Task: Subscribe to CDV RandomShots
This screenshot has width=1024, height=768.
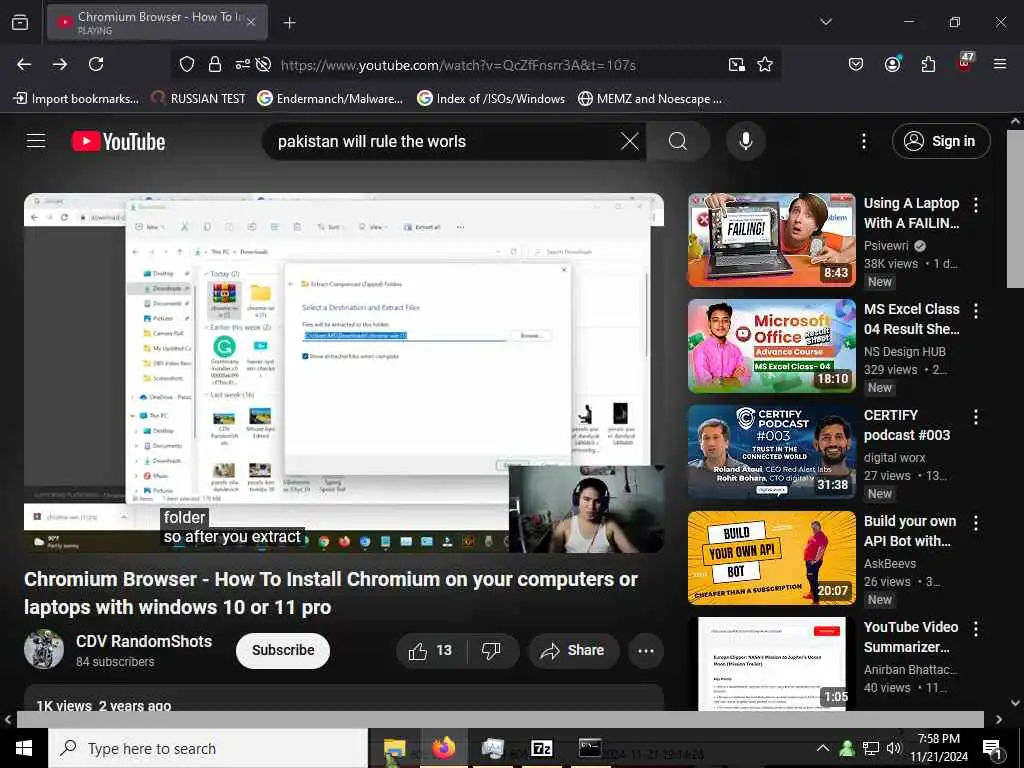Action: point(283,650)
